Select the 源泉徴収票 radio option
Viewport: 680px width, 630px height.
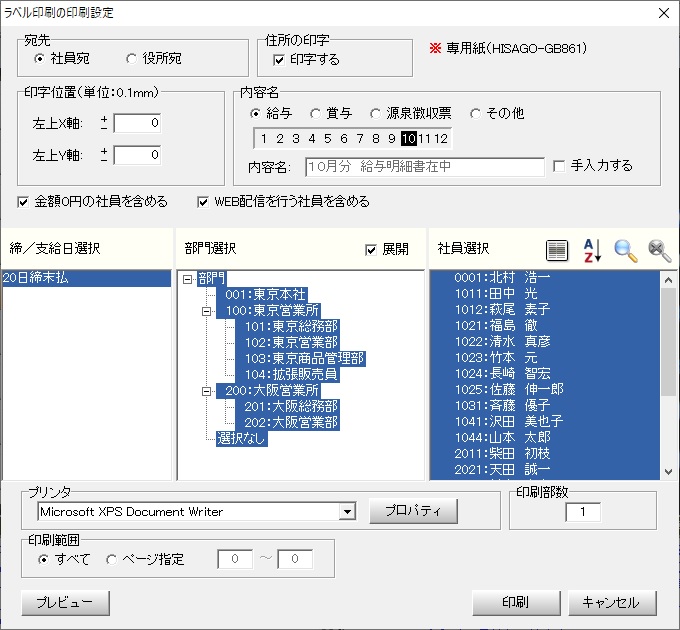(x=375, y=114)
